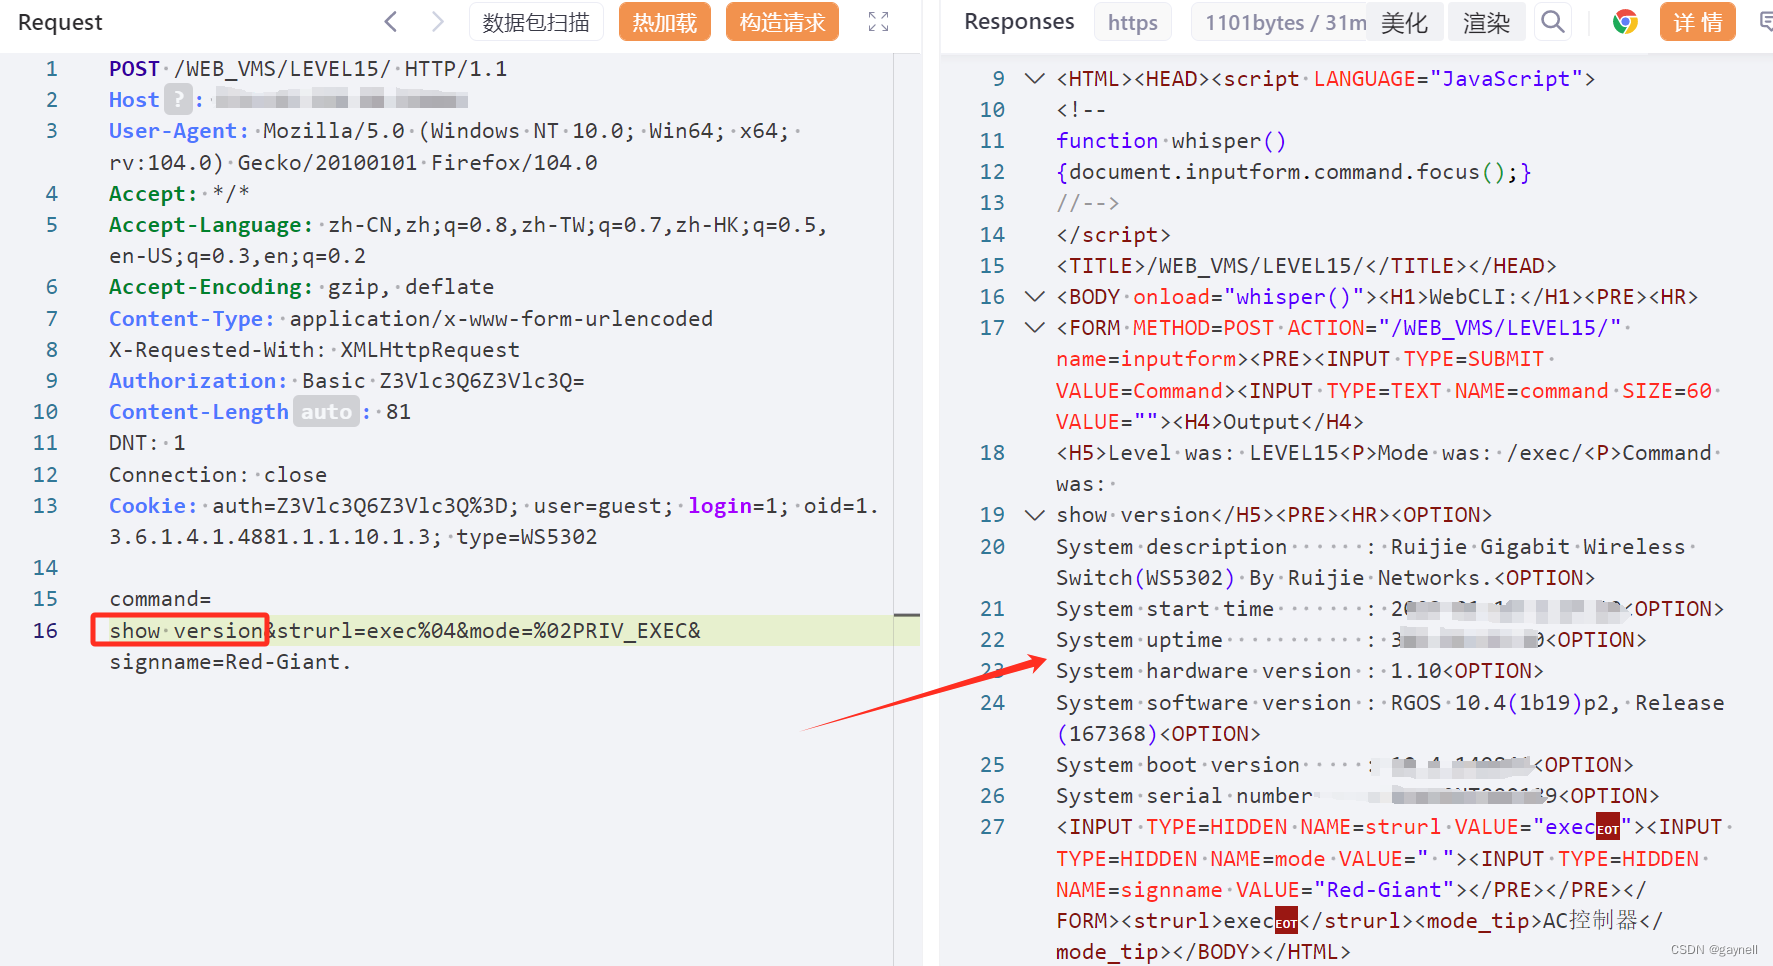This screenshot has width=1773, height=966.
Task: Open the response in Chrome browser icon
Action: coord(1625,22)
